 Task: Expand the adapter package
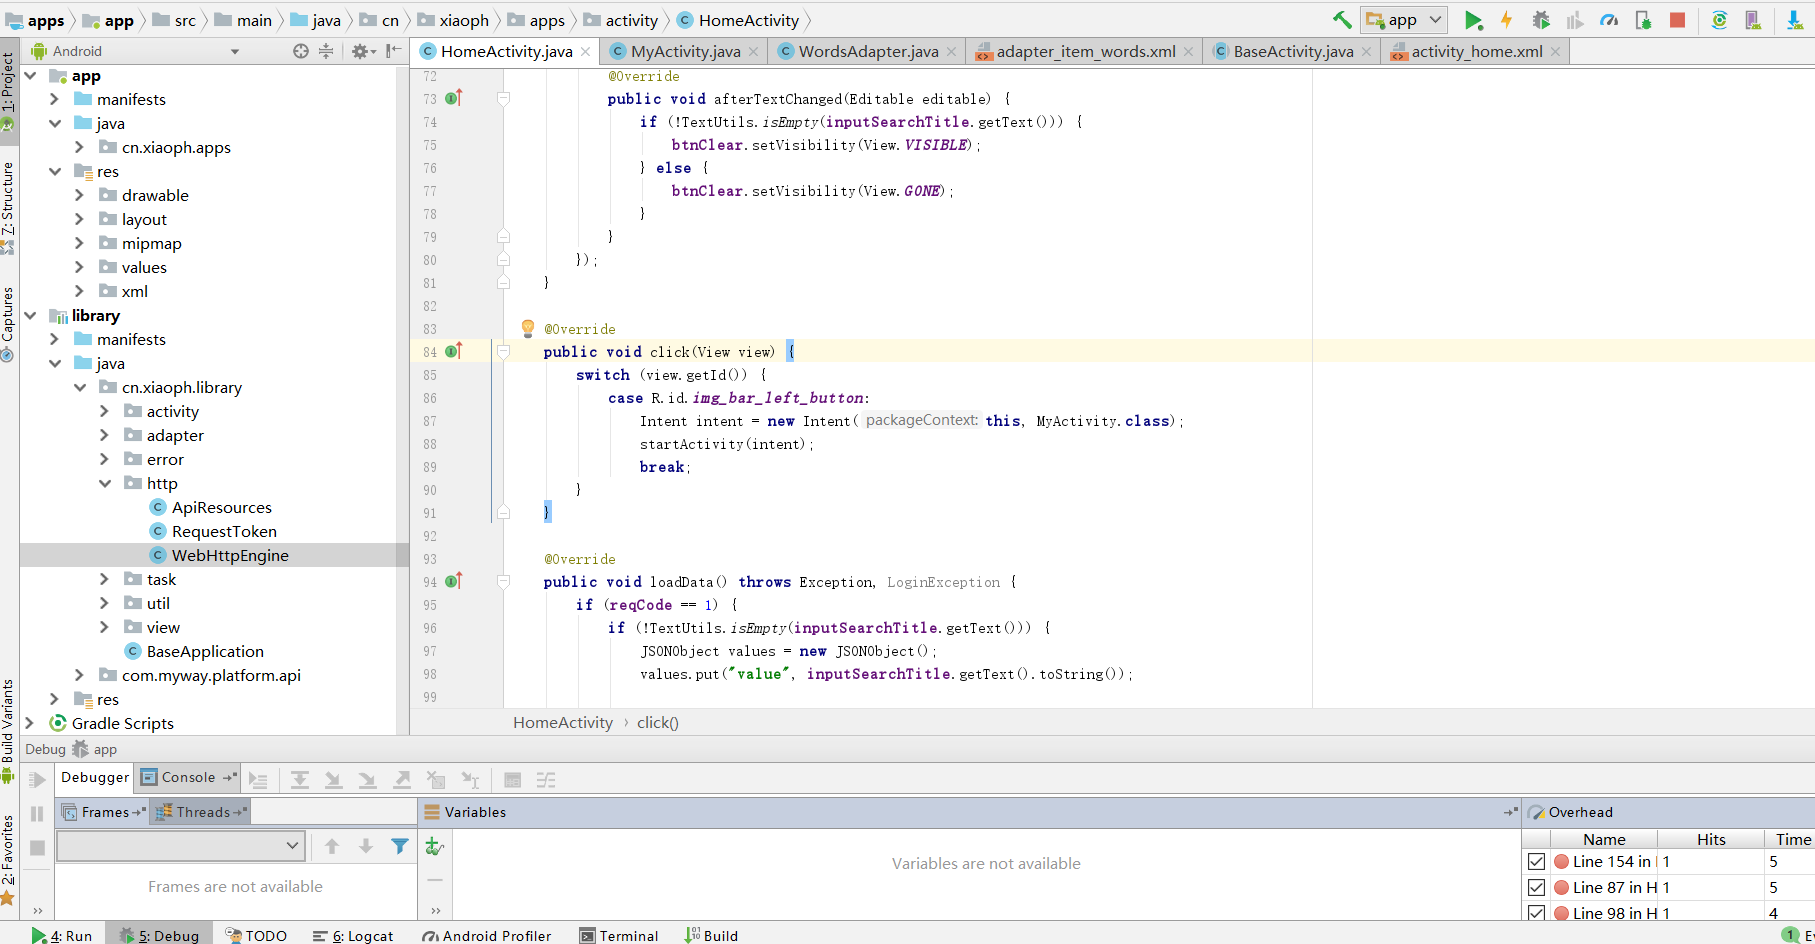point(104,435)
